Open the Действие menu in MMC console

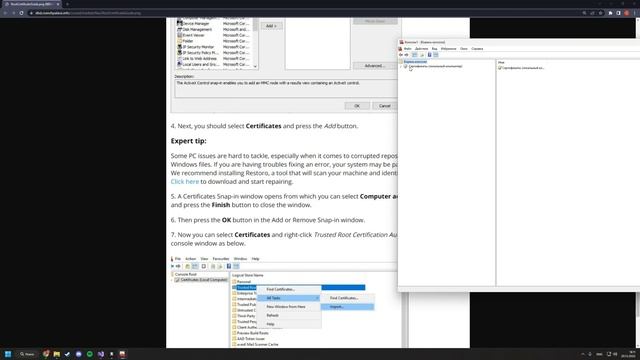coord(421,49)
